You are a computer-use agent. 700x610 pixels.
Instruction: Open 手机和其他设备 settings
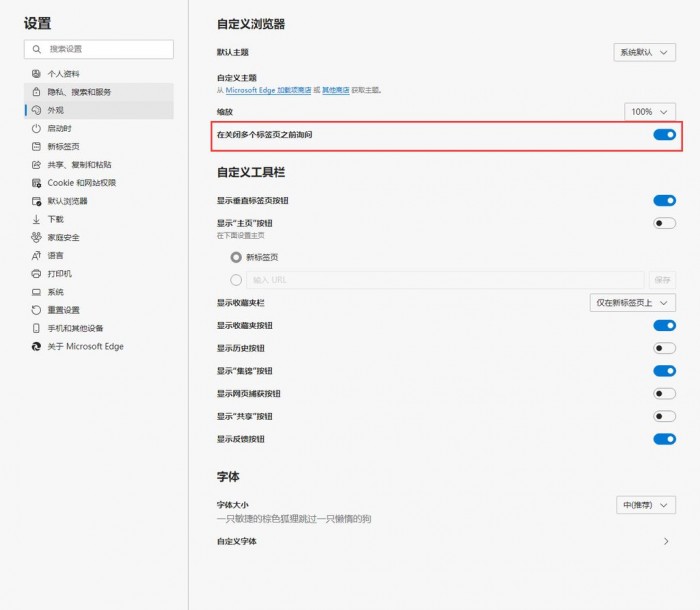pos(99,328)
